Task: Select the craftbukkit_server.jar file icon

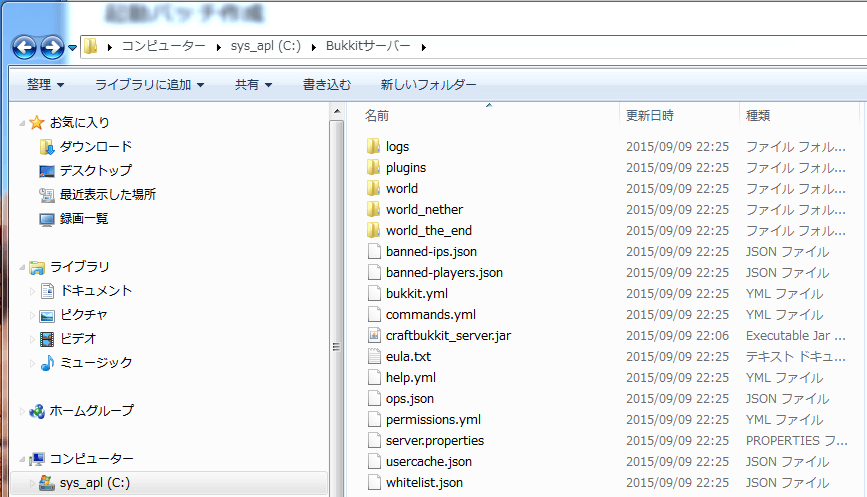Action: point(374,335)
